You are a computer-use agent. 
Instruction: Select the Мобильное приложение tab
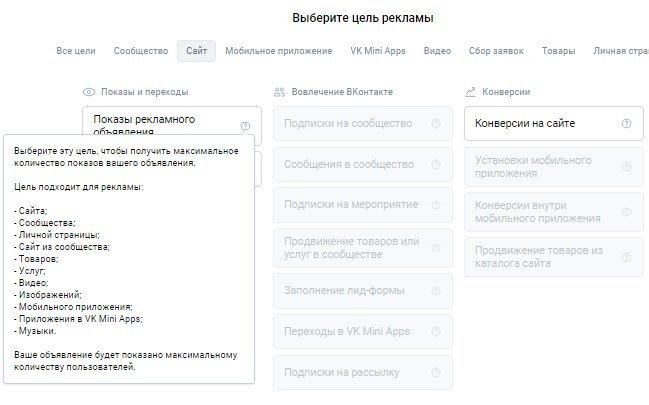click(x=278, y=51)
